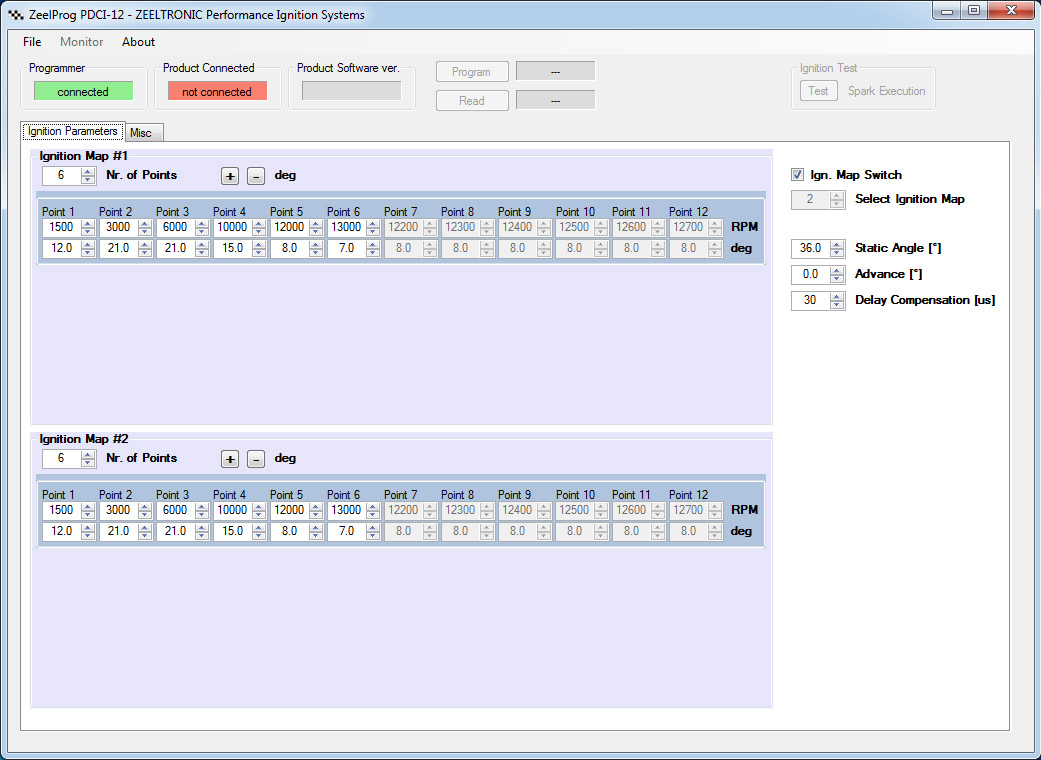The image size is (1041, 760).
Task: Open the File menu
Action: (32, 42)
